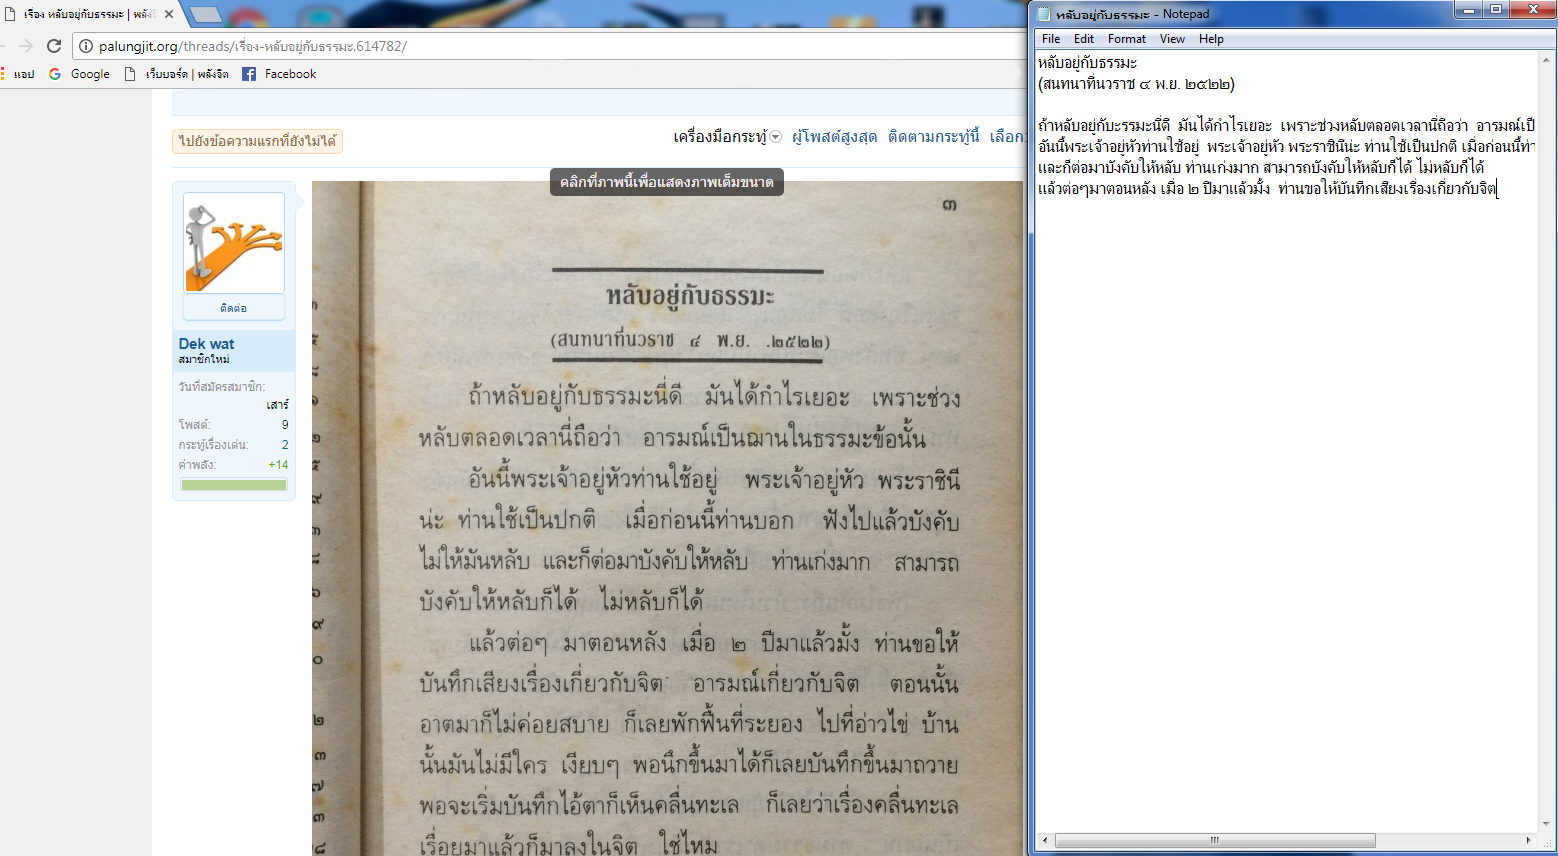Viewport: 1558px width, 856px height.
Task: Click the Notepad title line หลับอยู่กับธรรมะ
Action: coord(1088,63)
